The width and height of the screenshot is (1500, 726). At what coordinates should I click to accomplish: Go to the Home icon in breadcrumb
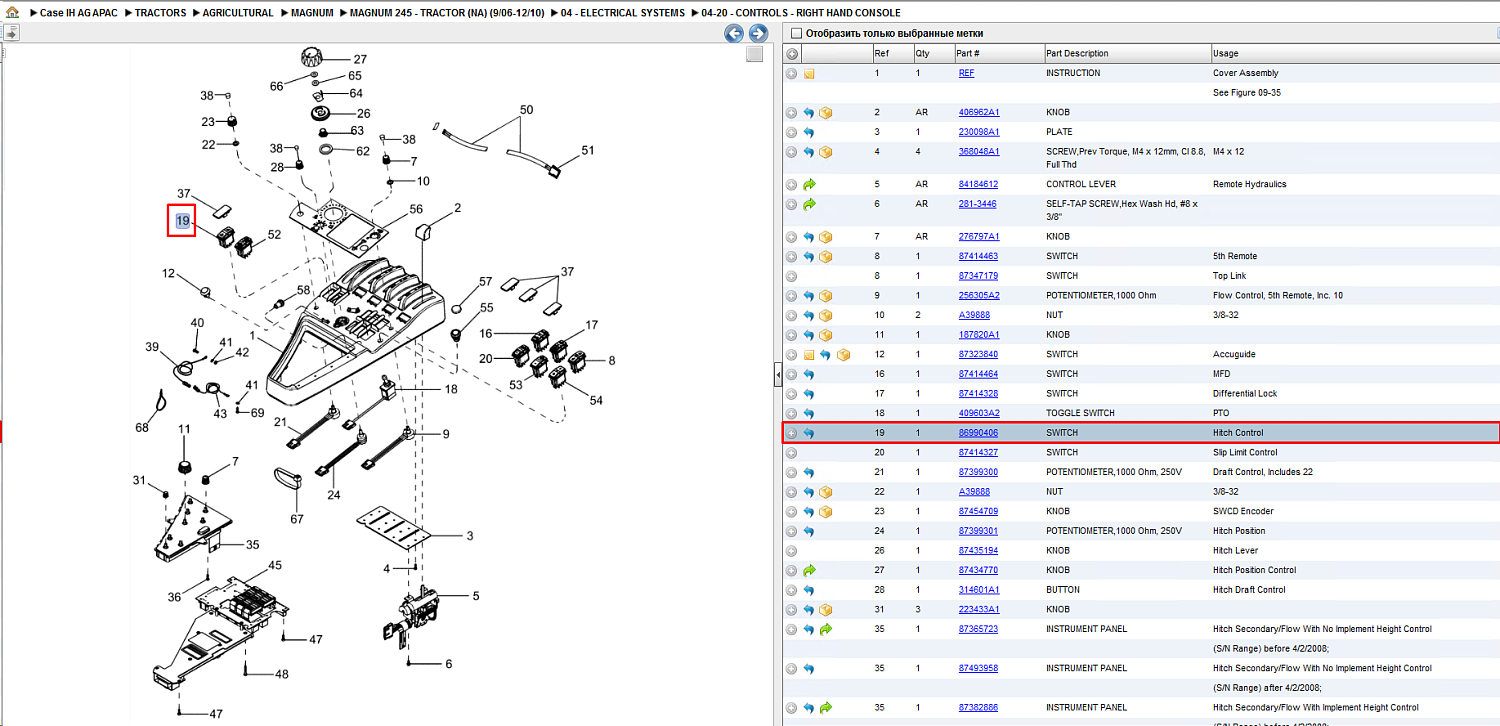pyautogui.click(x=13, y=13)
